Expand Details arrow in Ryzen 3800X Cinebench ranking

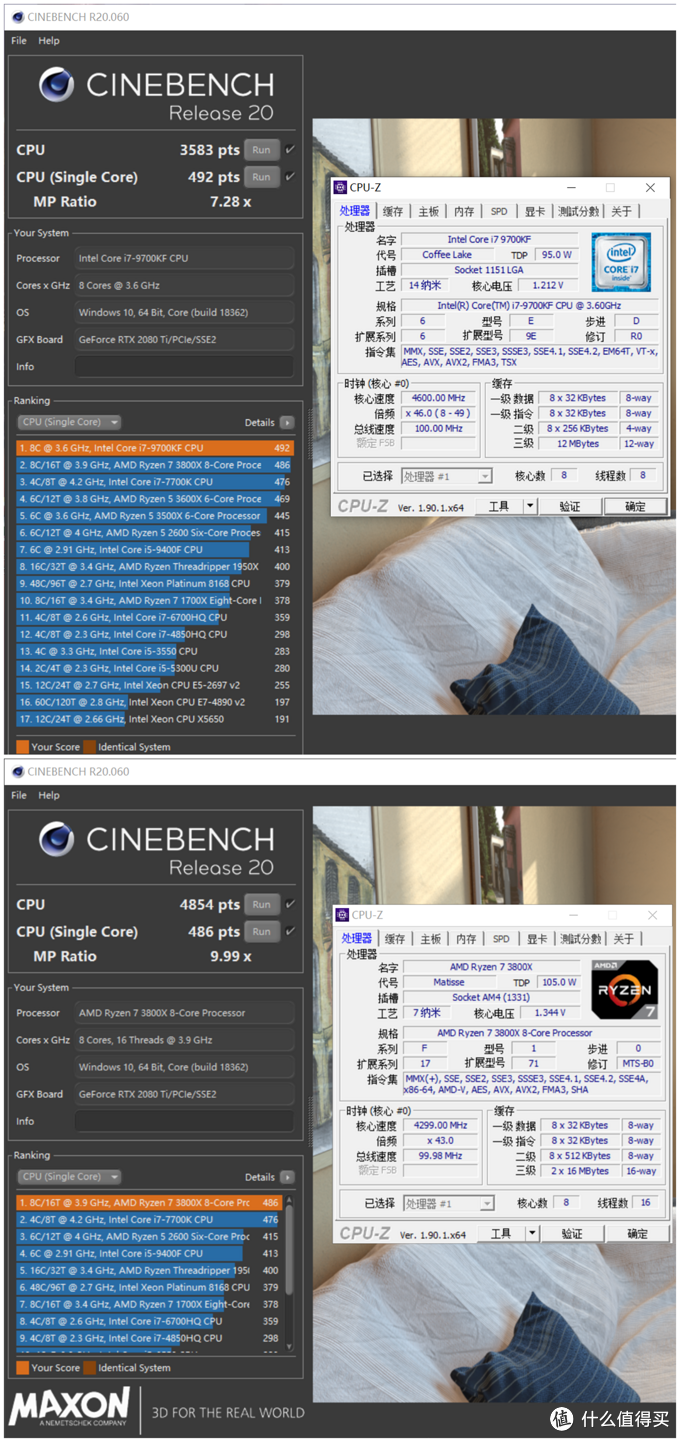click(287, 1177)
